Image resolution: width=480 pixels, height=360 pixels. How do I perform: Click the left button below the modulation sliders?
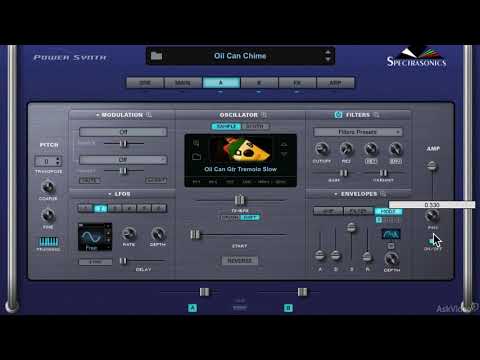click(x=90, y=180)
